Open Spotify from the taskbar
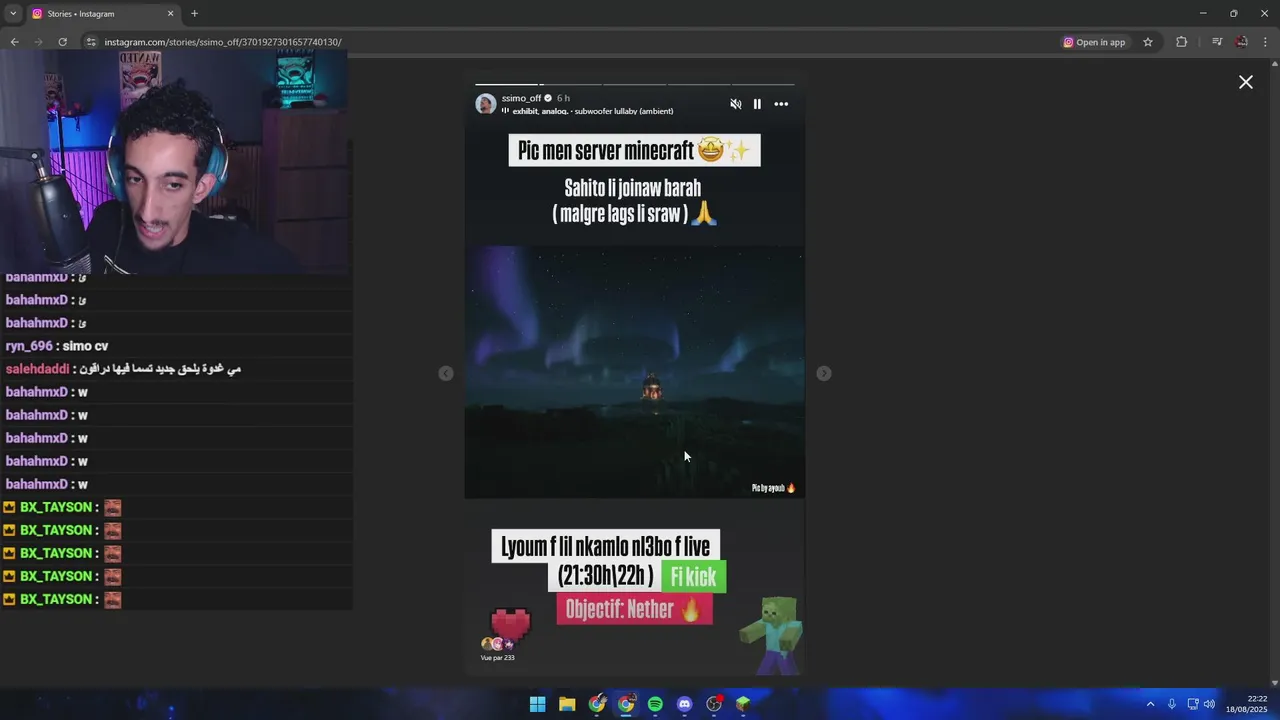Viewport: 1280px width, 720px height. 655,704
